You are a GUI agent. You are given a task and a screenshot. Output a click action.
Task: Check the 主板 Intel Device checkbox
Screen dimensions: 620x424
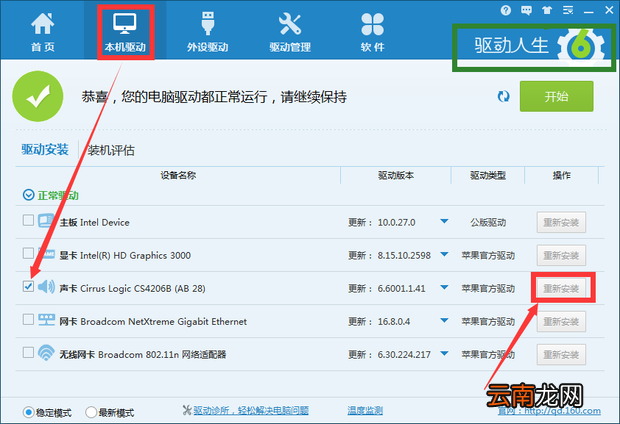pyautogui.click(x=28, y=220)
